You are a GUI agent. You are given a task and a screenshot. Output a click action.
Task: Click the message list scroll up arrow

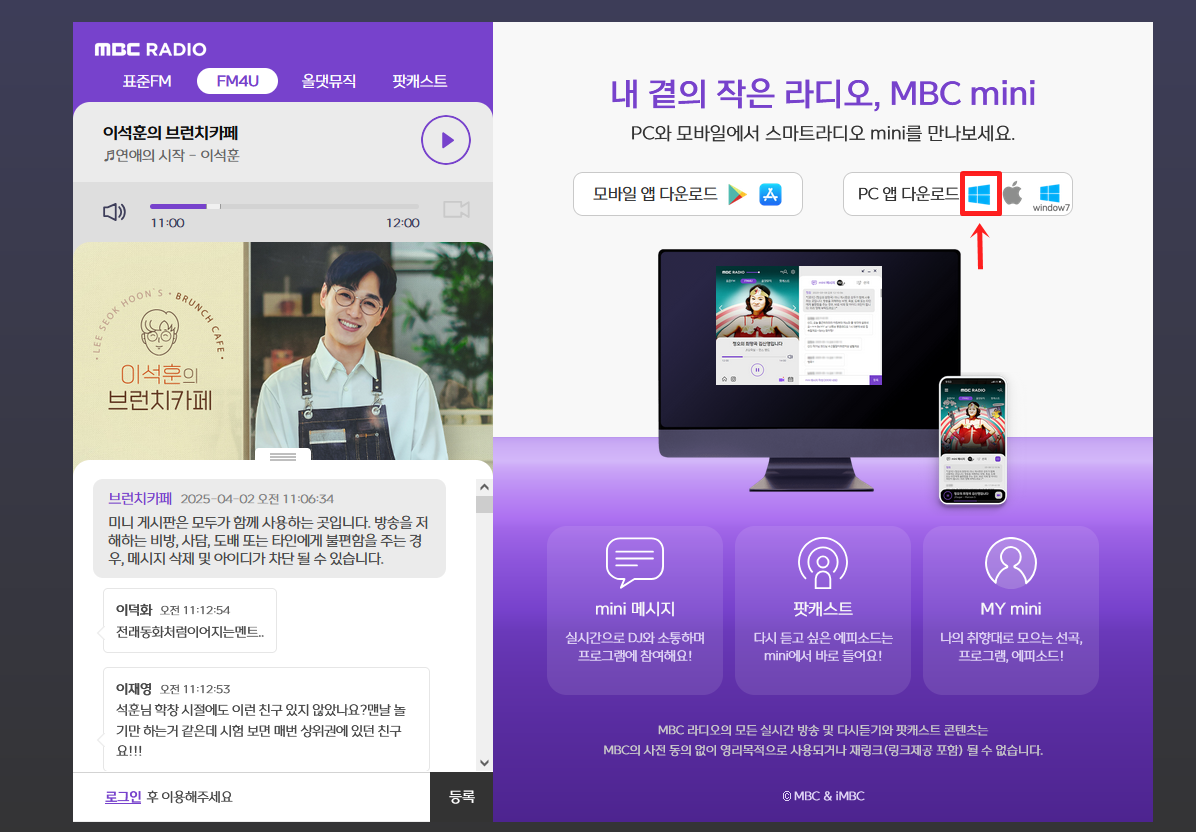pyautogui.click(x=484, y=487)
